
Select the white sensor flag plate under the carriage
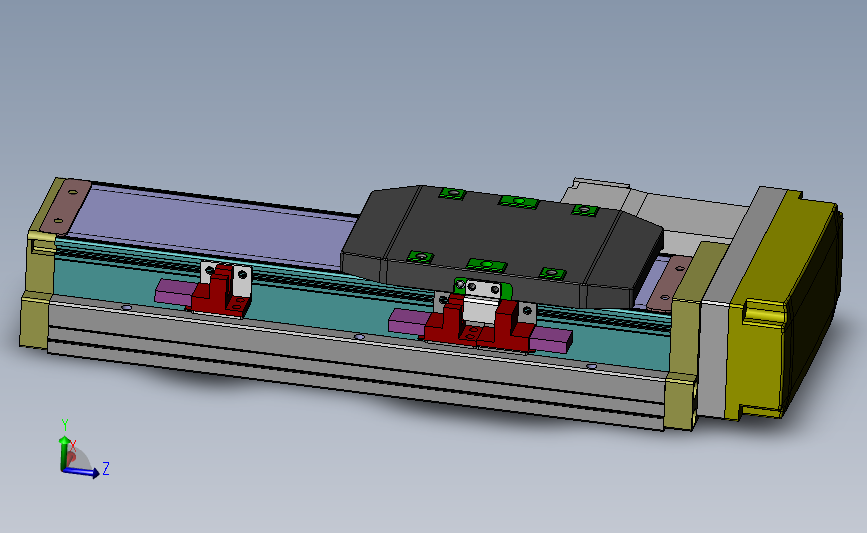coord(480,301)
